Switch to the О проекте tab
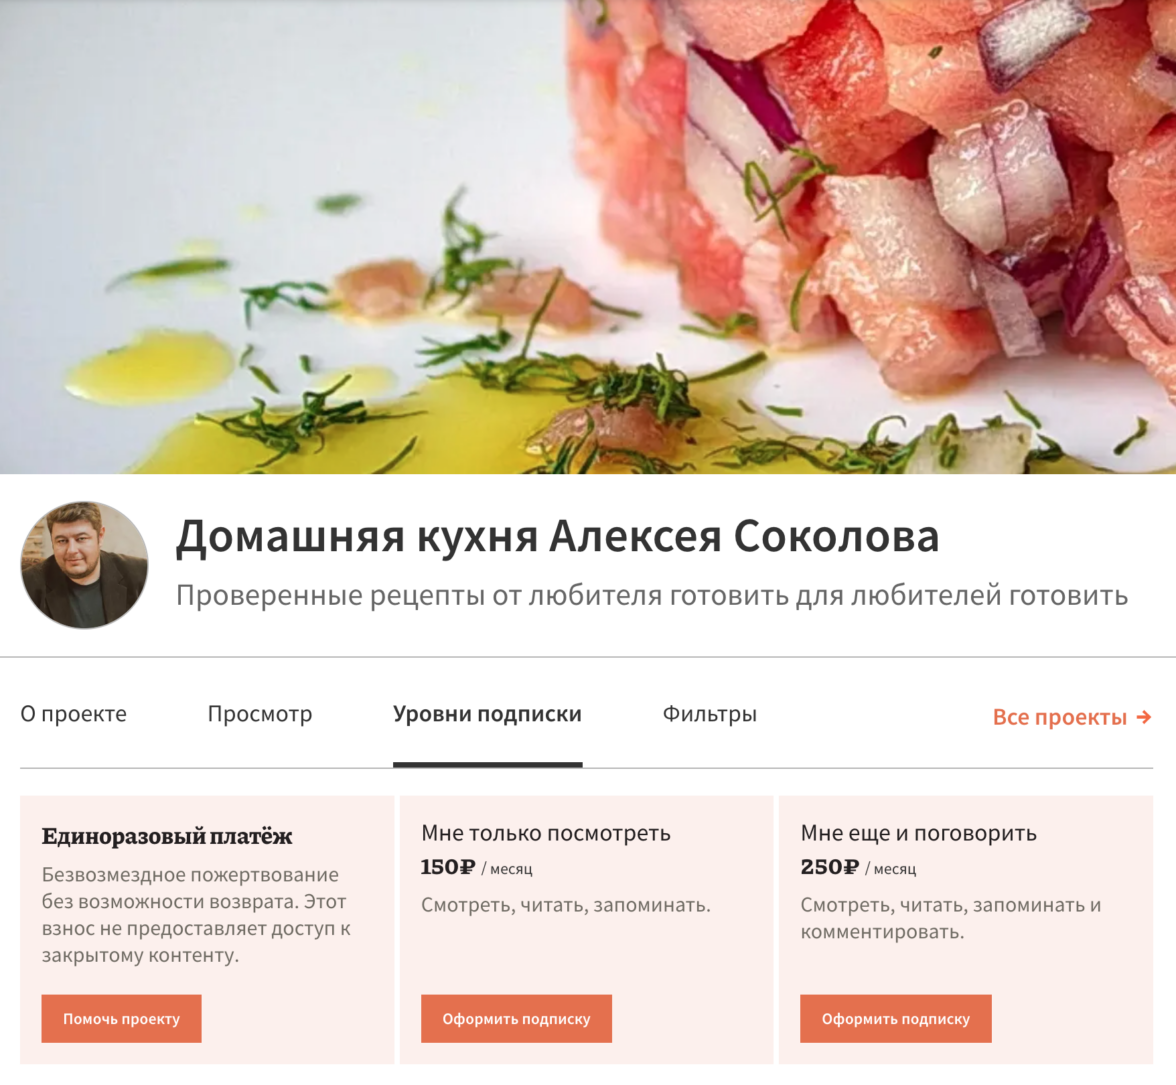 point(74,714)
